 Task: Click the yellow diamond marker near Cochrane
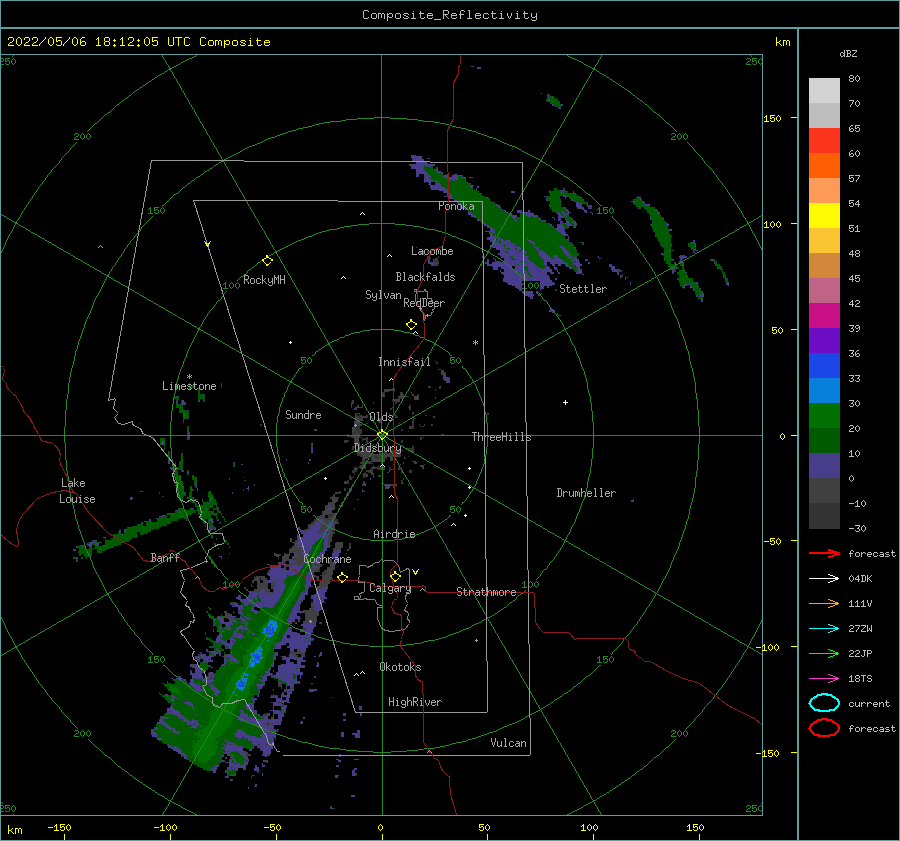[343, 577]
